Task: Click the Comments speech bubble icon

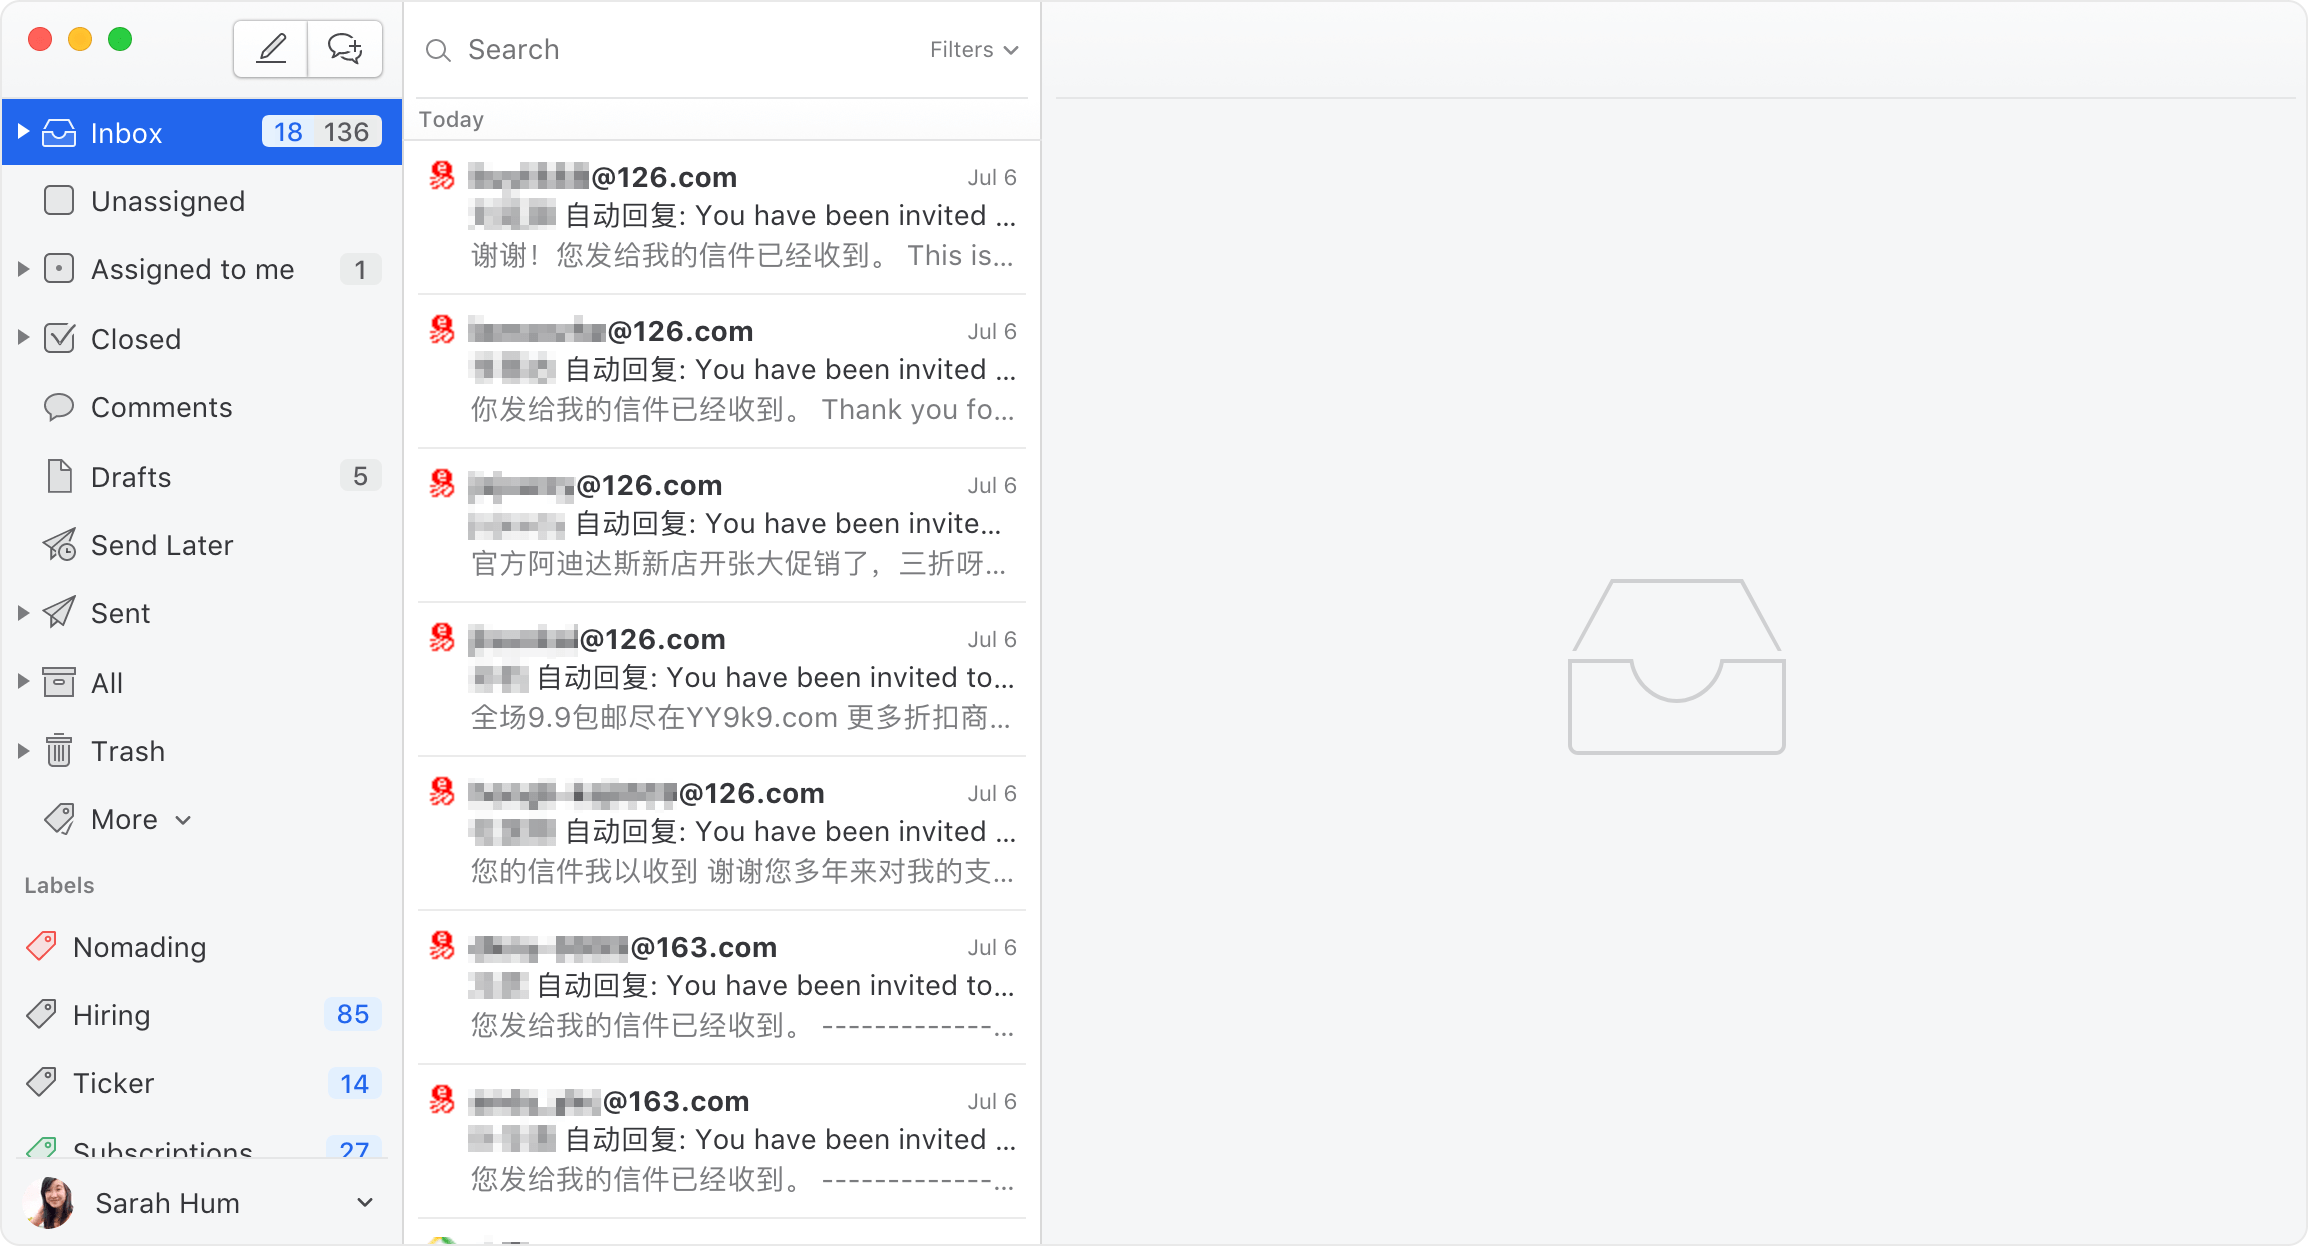Action: (59, 407)
